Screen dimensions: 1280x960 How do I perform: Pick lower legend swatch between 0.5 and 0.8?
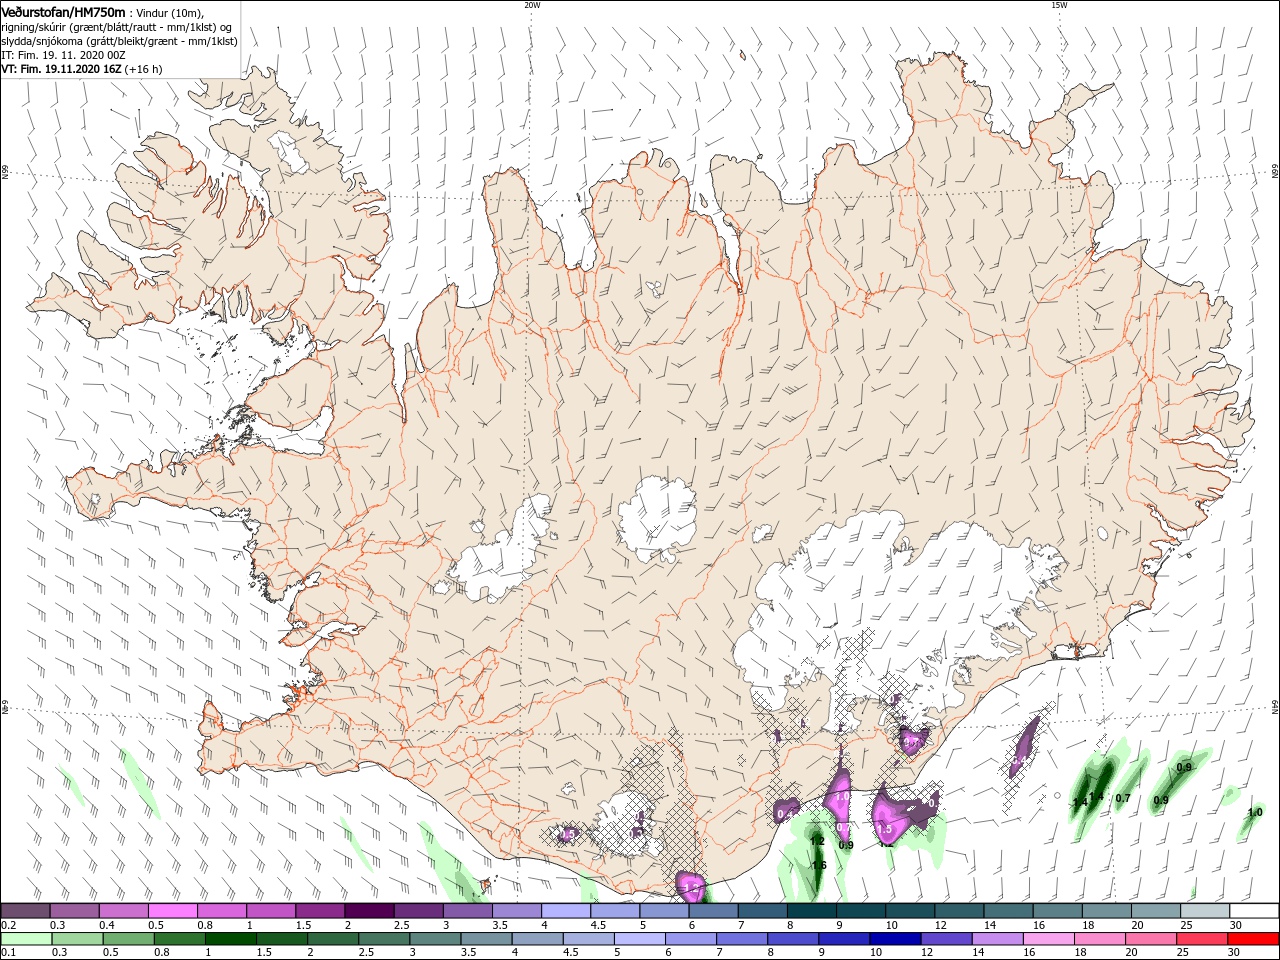(128, 939)
